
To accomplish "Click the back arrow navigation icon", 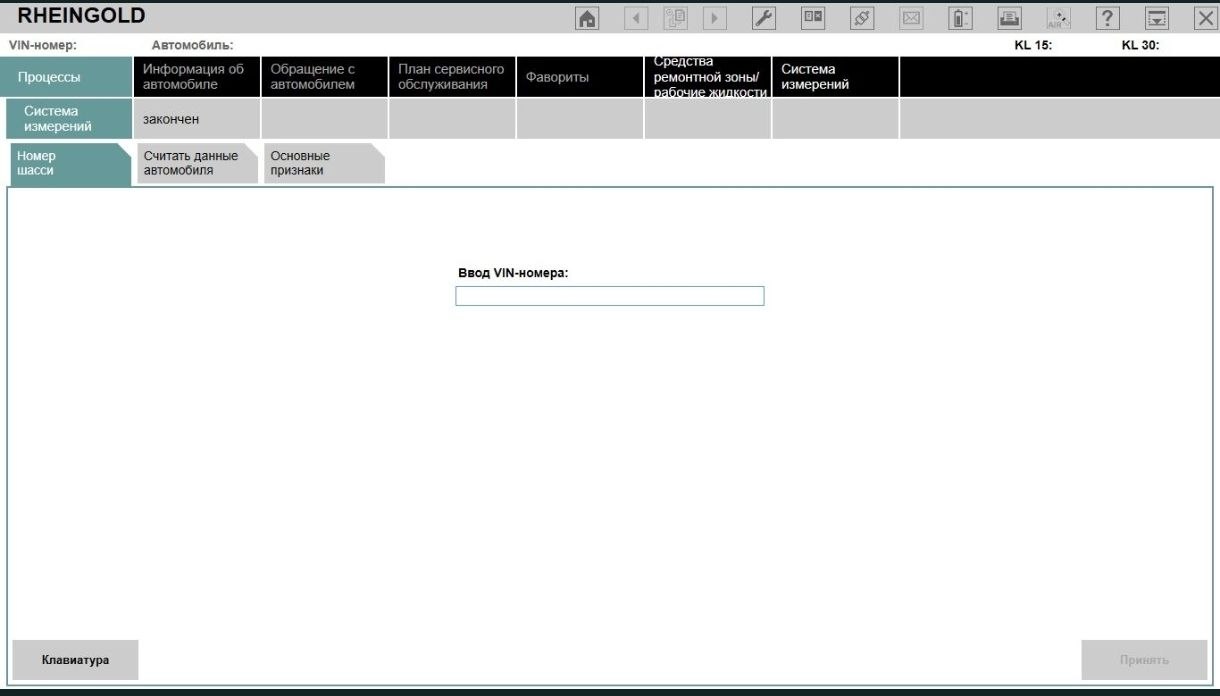I will pos(636,18).
